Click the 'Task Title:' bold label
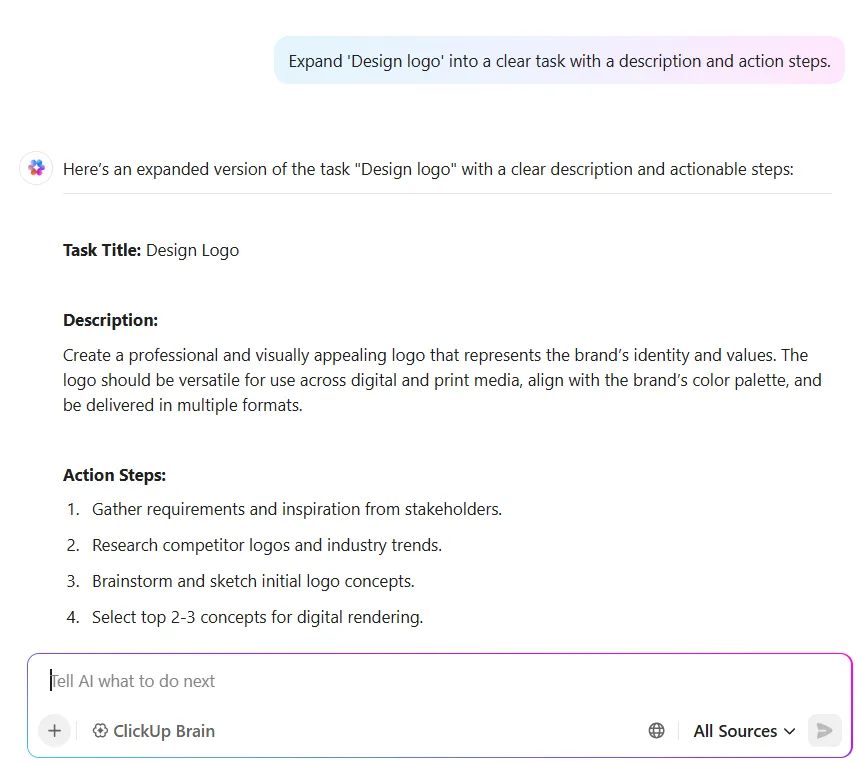 point(102,250)
